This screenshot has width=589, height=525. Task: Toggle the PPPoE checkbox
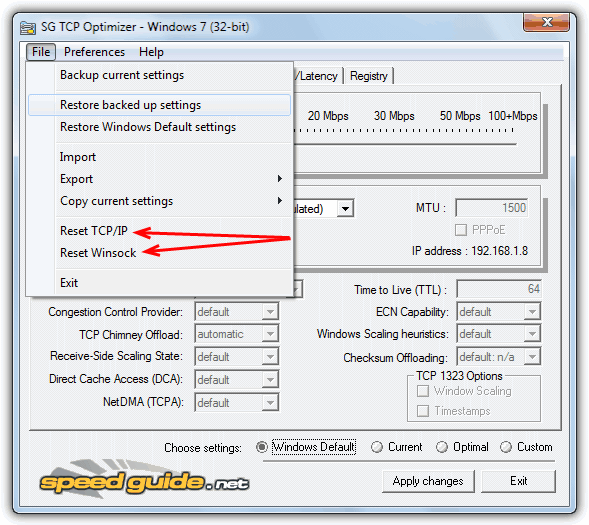point(461,229)
